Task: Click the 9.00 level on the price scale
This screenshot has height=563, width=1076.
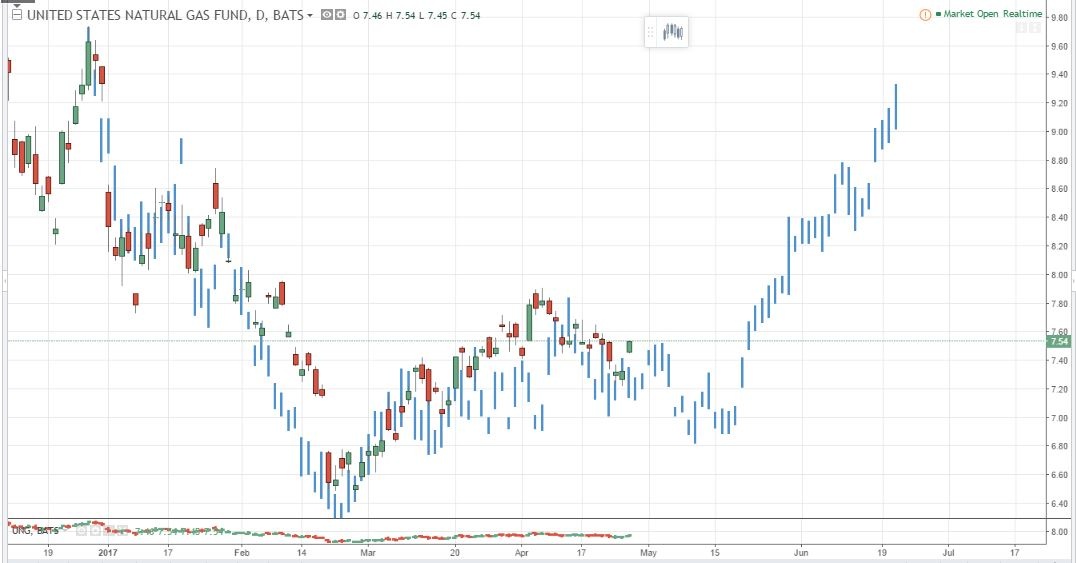Action: [x=1057, y=132]
